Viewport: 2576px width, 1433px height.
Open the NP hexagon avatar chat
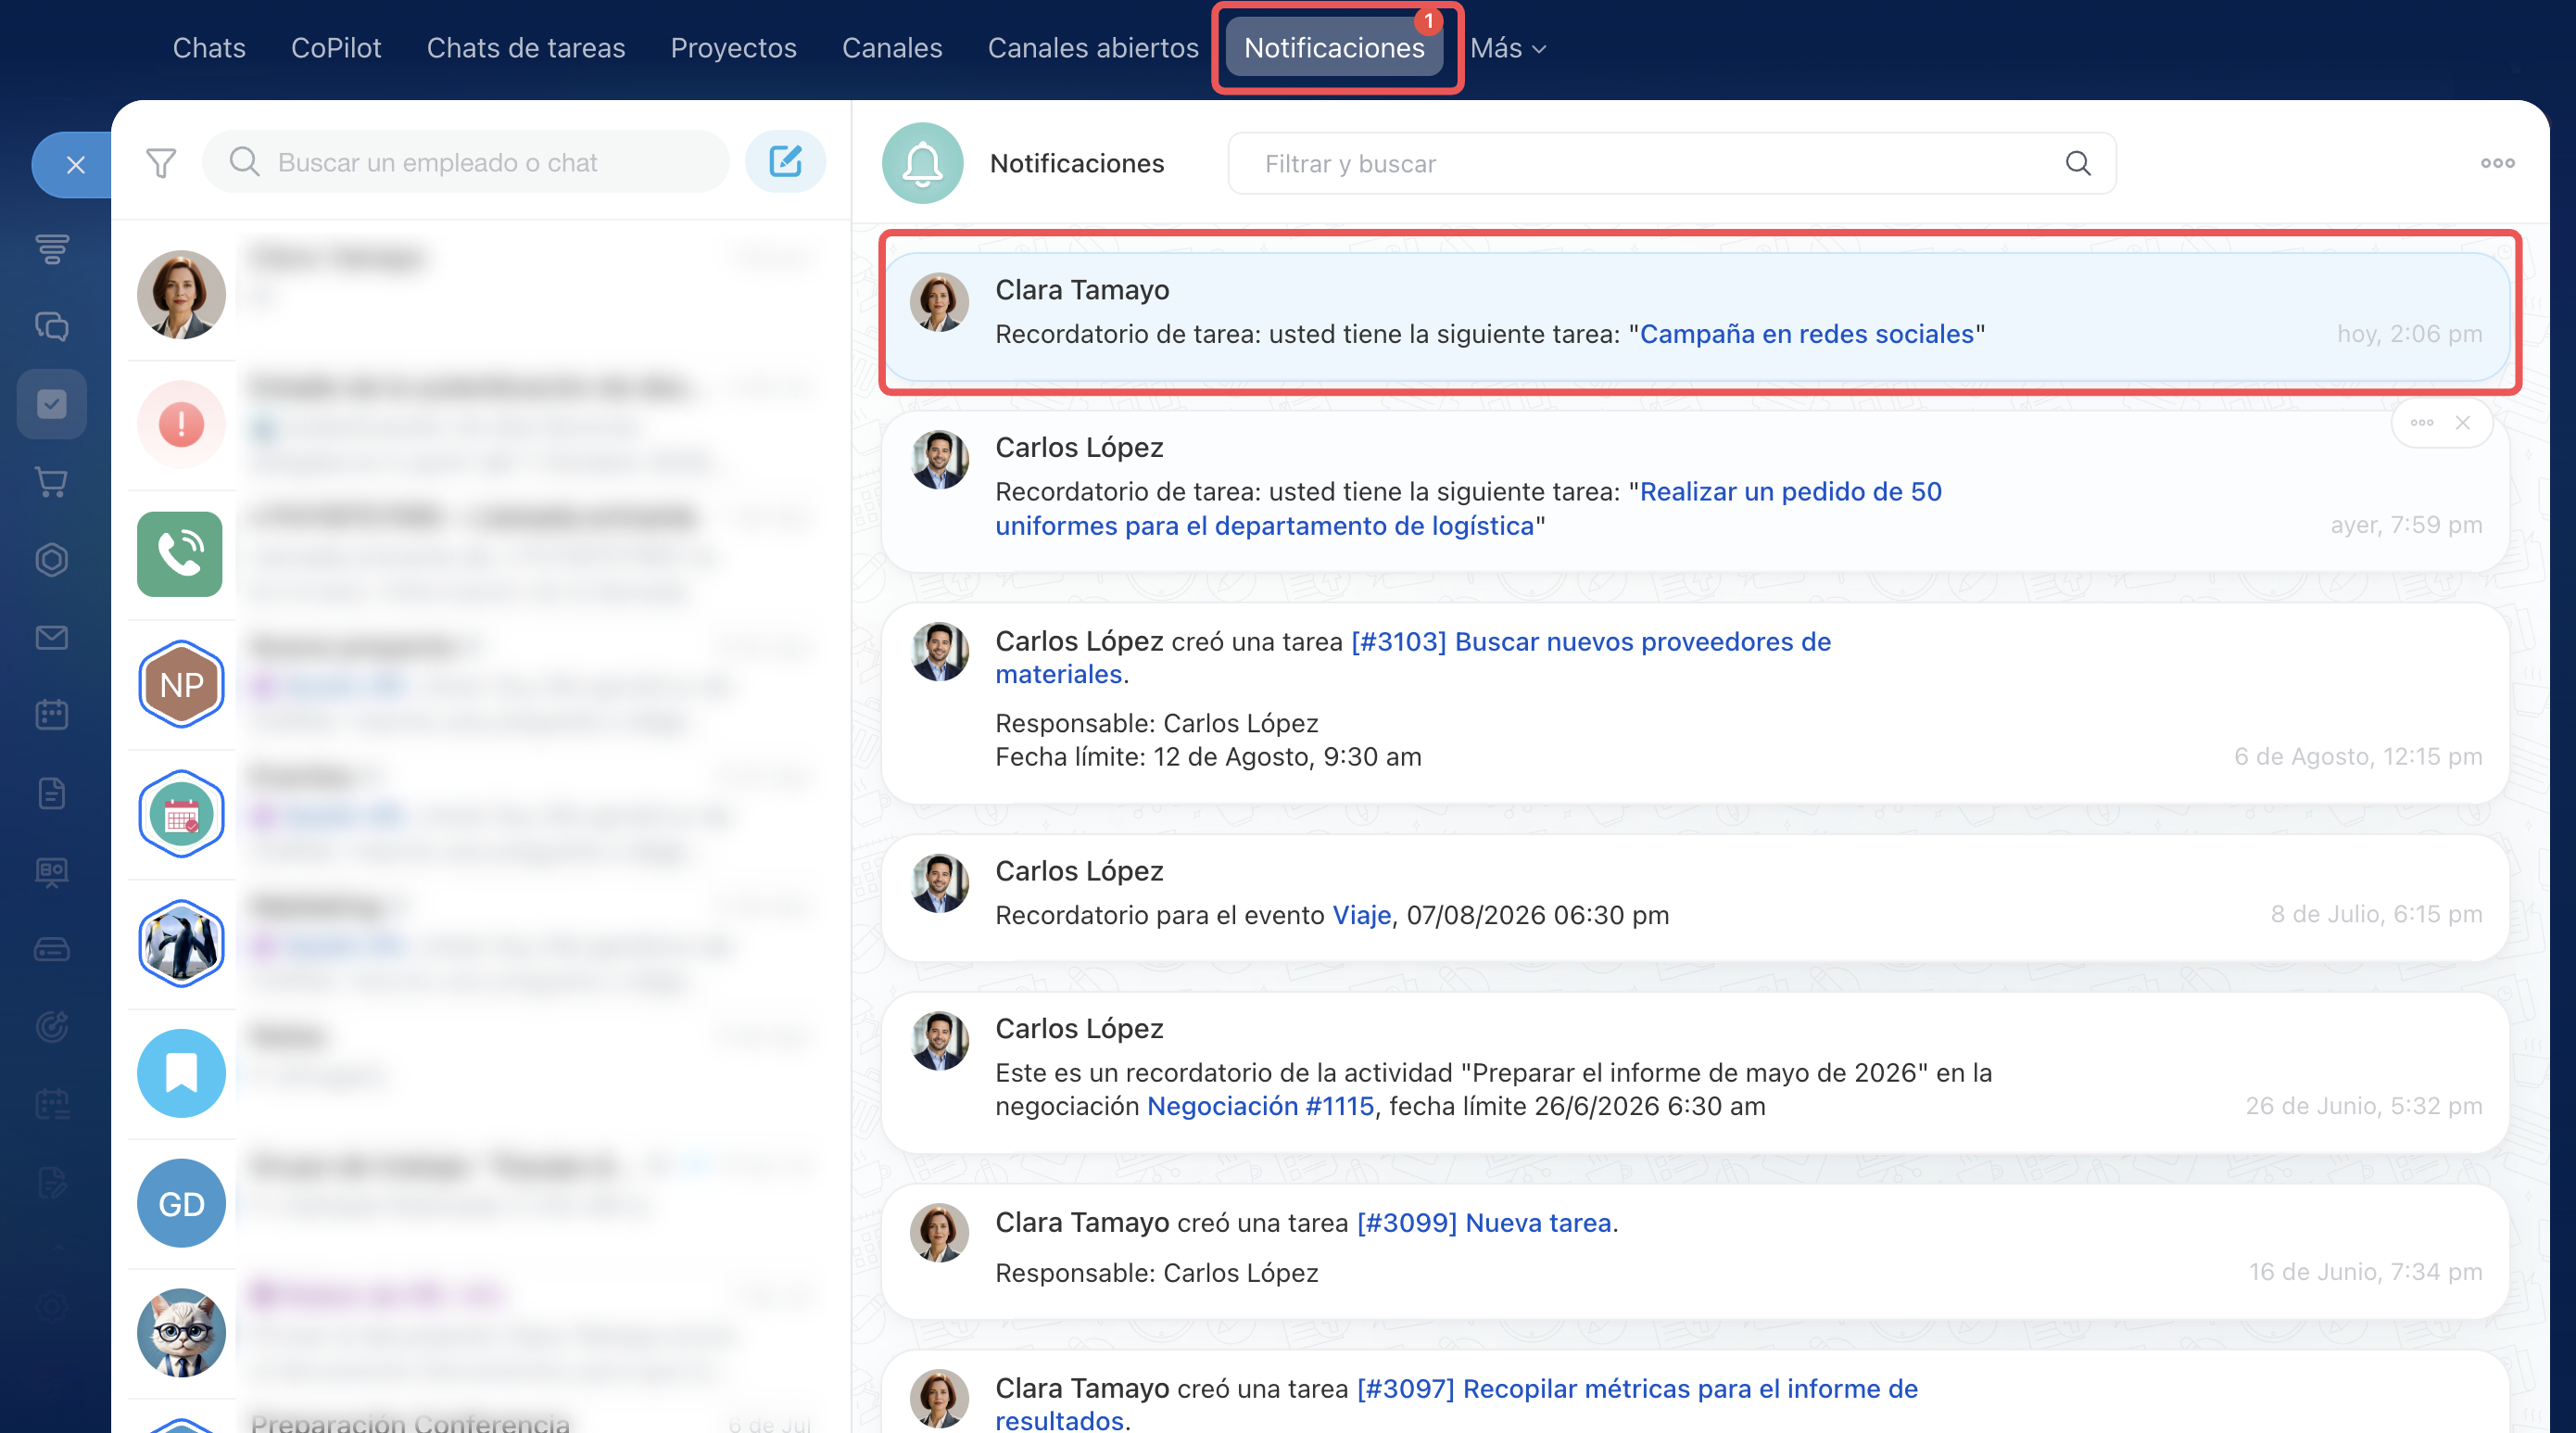coord(181,684)
